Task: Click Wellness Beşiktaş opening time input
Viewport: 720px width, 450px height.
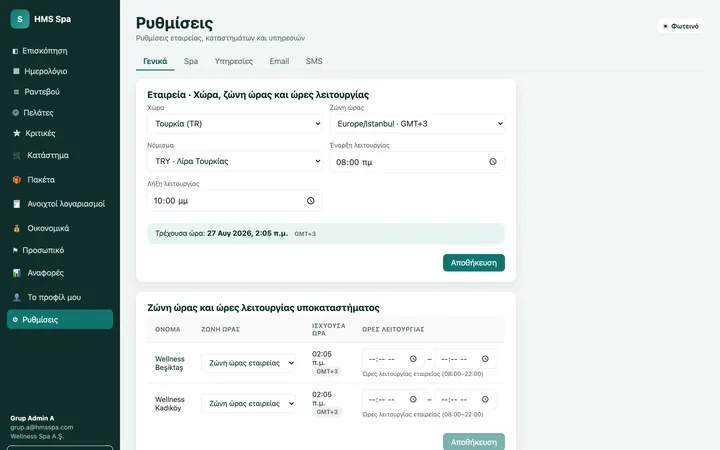Action: pyautogui.click(x=393, y=359)
